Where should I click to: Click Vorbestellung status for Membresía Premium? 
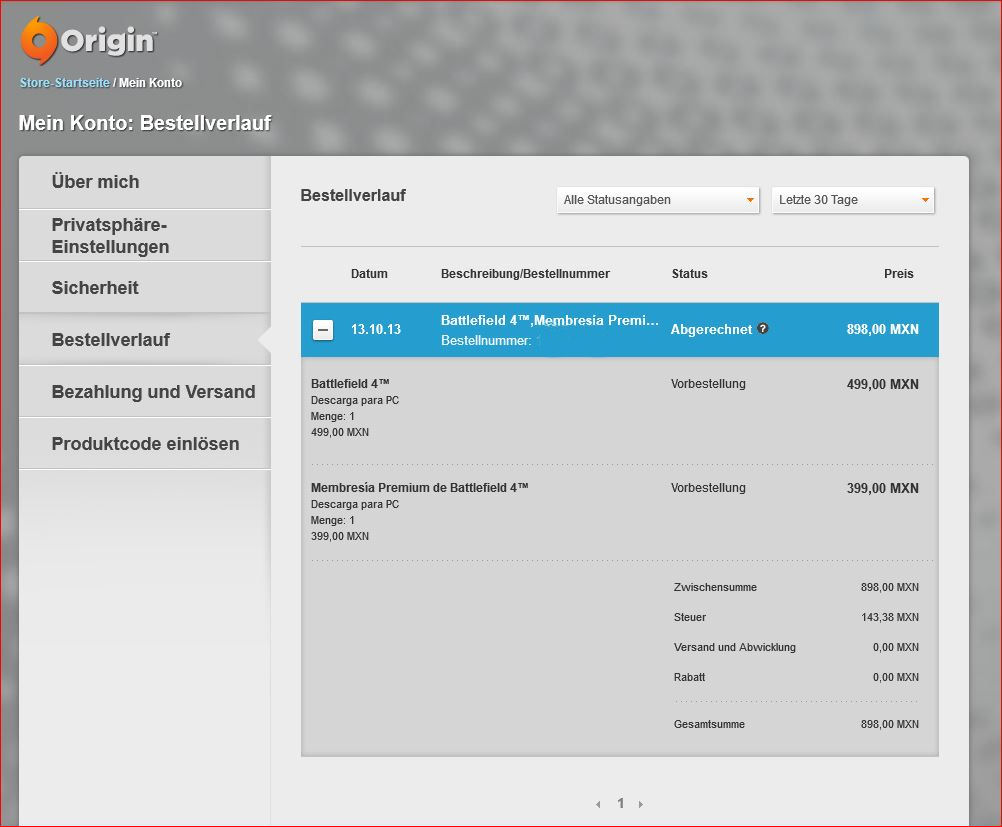pyautogui.click(x=708, y=488)
